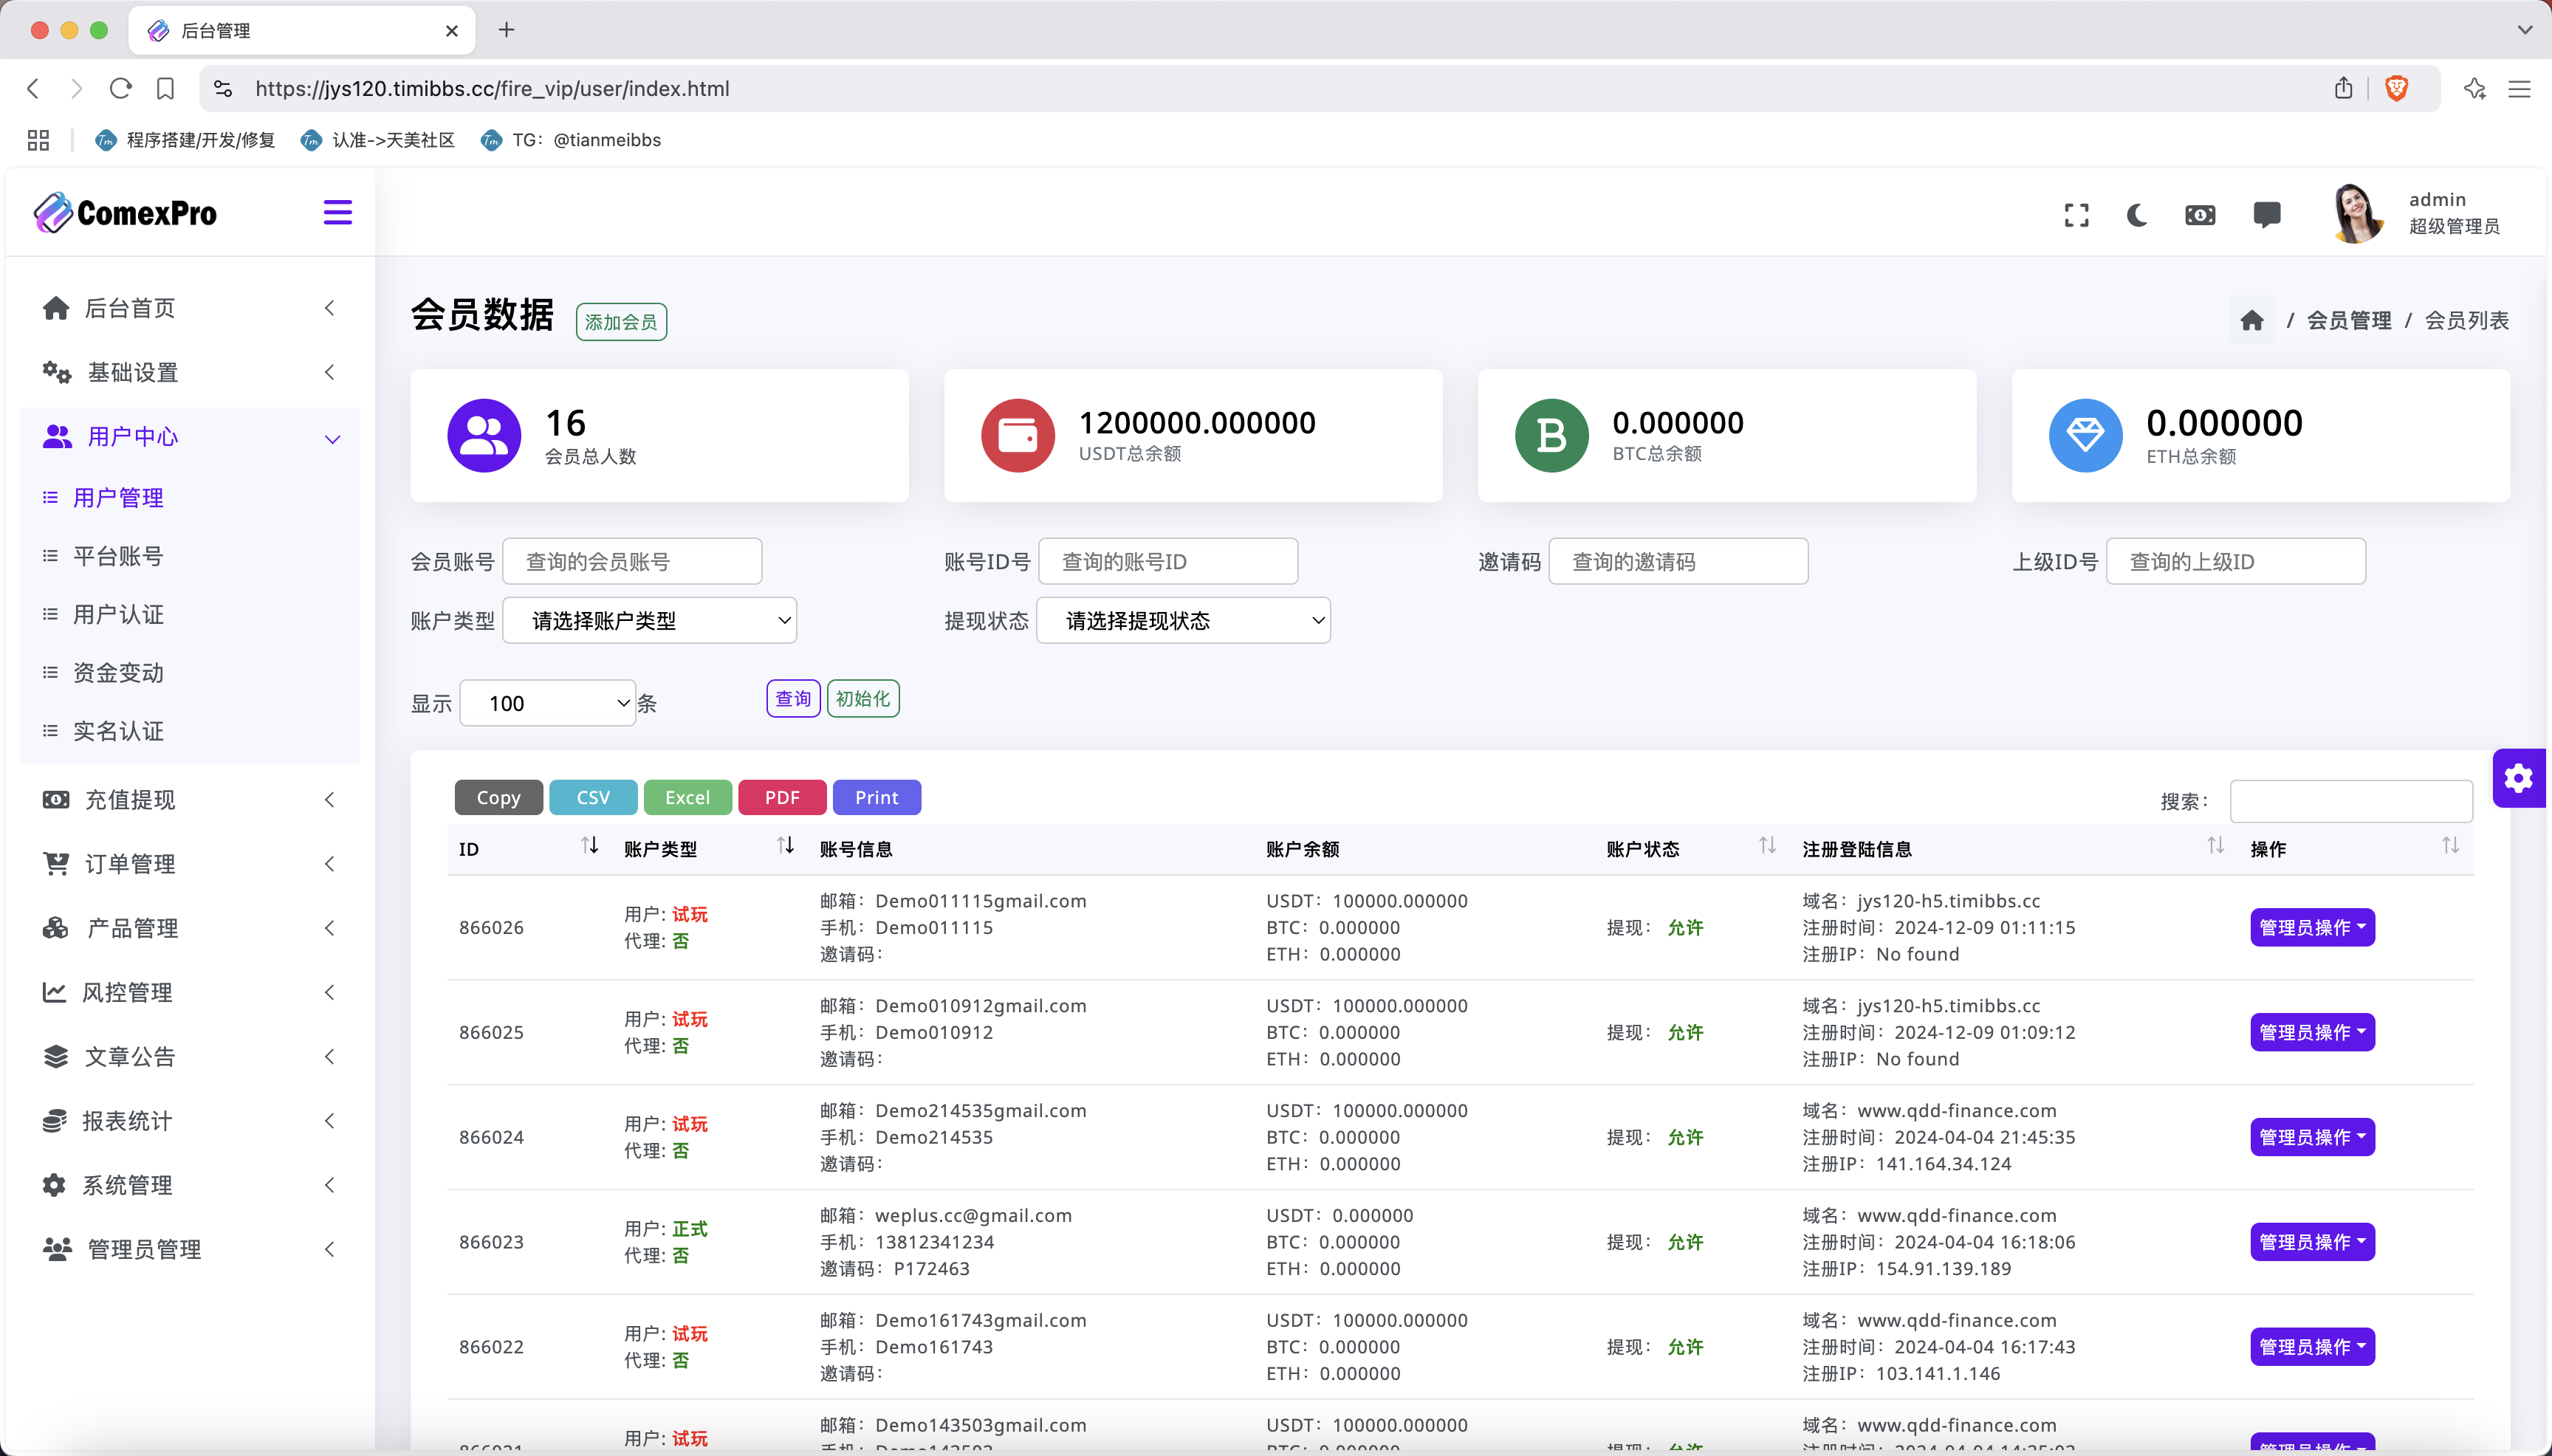Click the Print button

877,797
